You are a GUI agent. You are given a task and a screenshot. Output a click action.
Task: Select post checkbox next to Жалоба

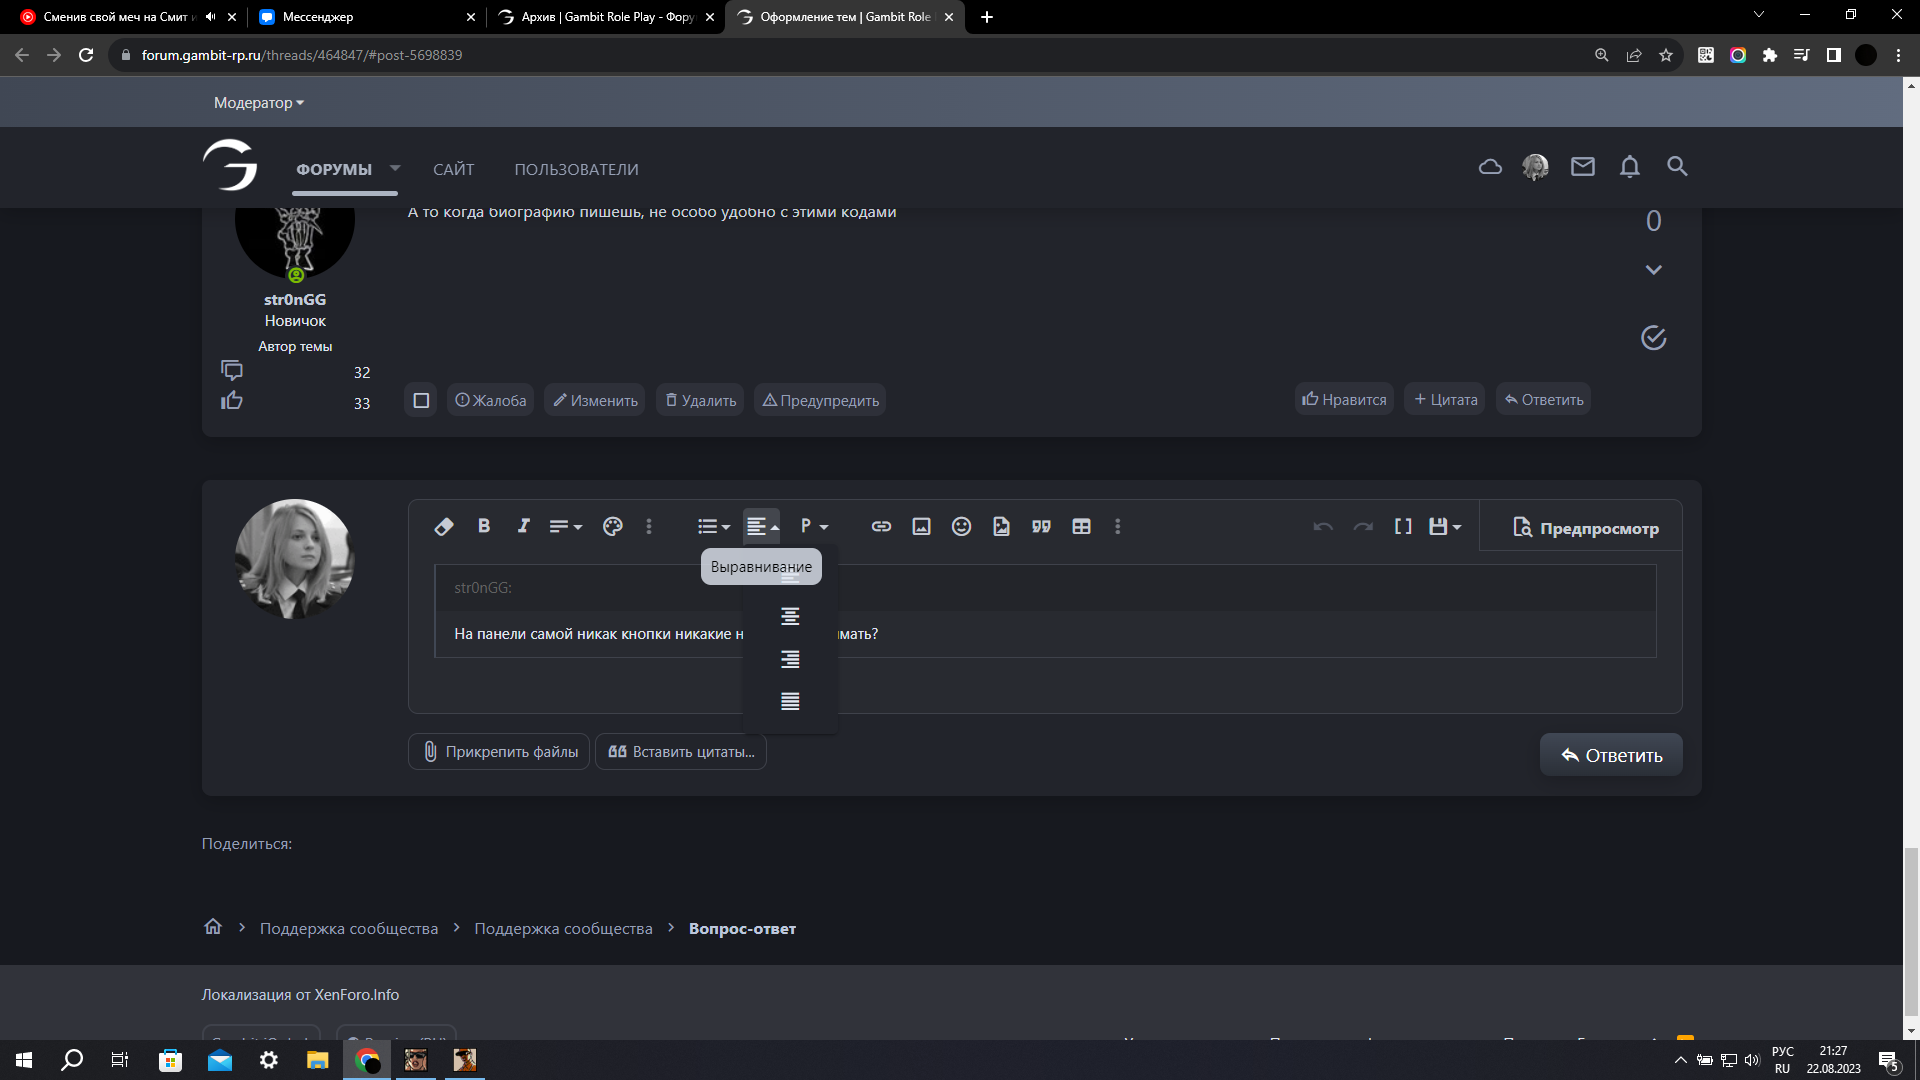[421, 400]
